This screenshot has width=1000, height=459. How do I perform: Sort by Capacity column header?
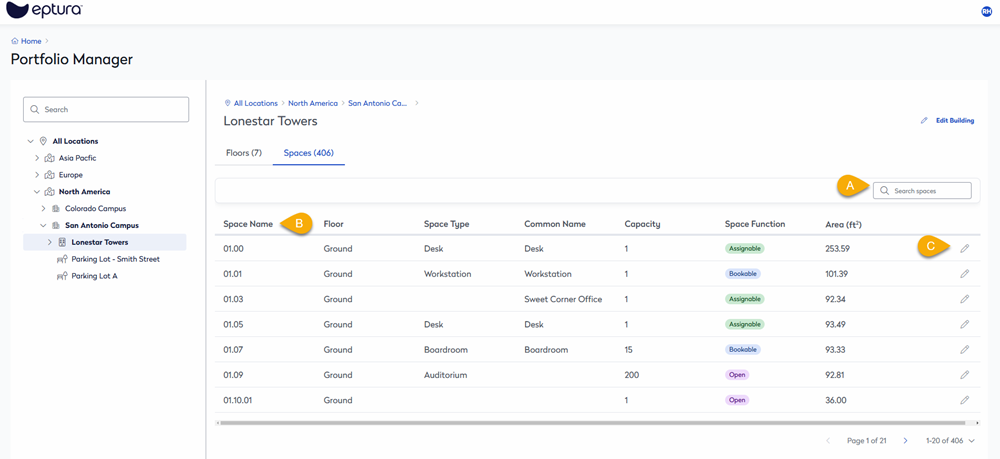click(642, 224)
